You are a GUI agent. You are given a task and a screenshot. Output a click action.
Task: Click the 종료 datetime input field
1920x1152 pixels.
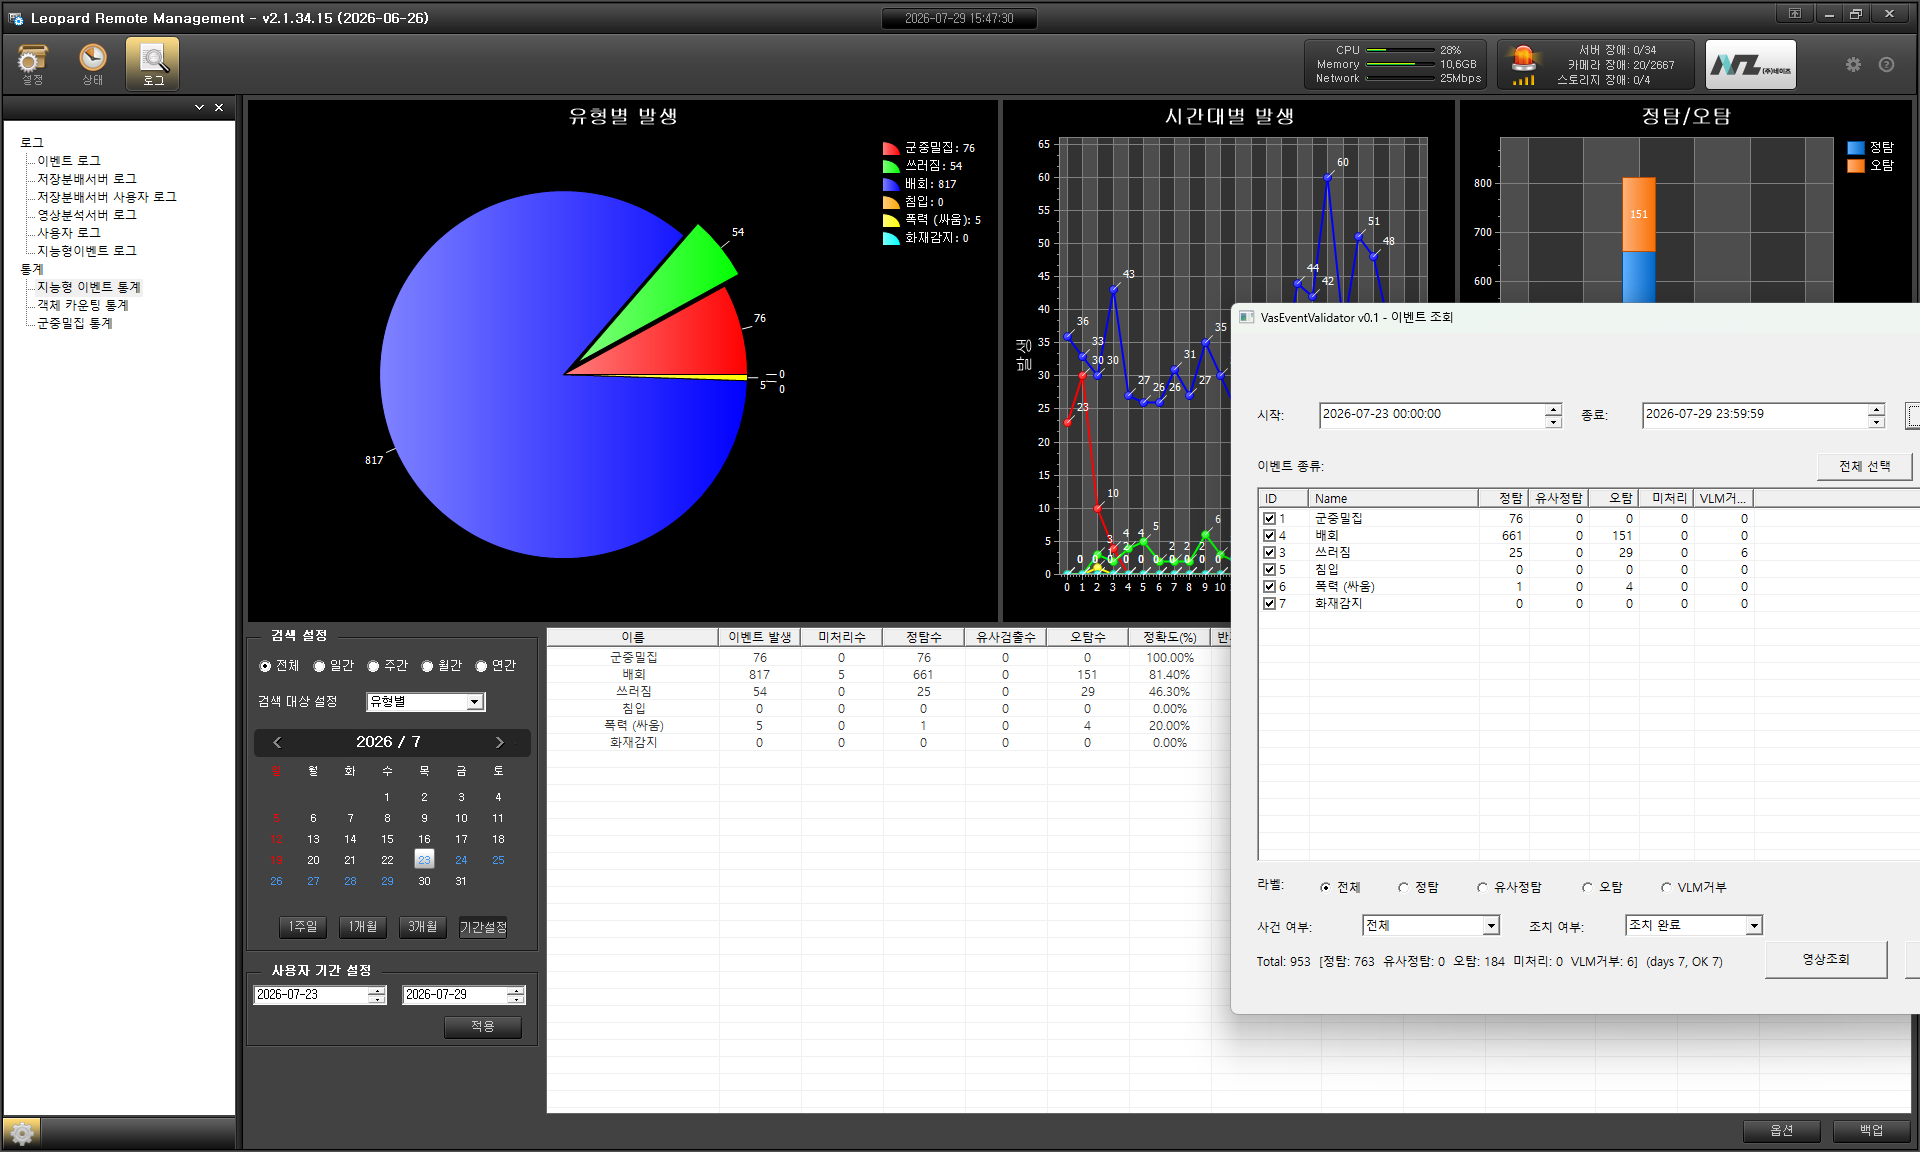(x=1755, y=415)
